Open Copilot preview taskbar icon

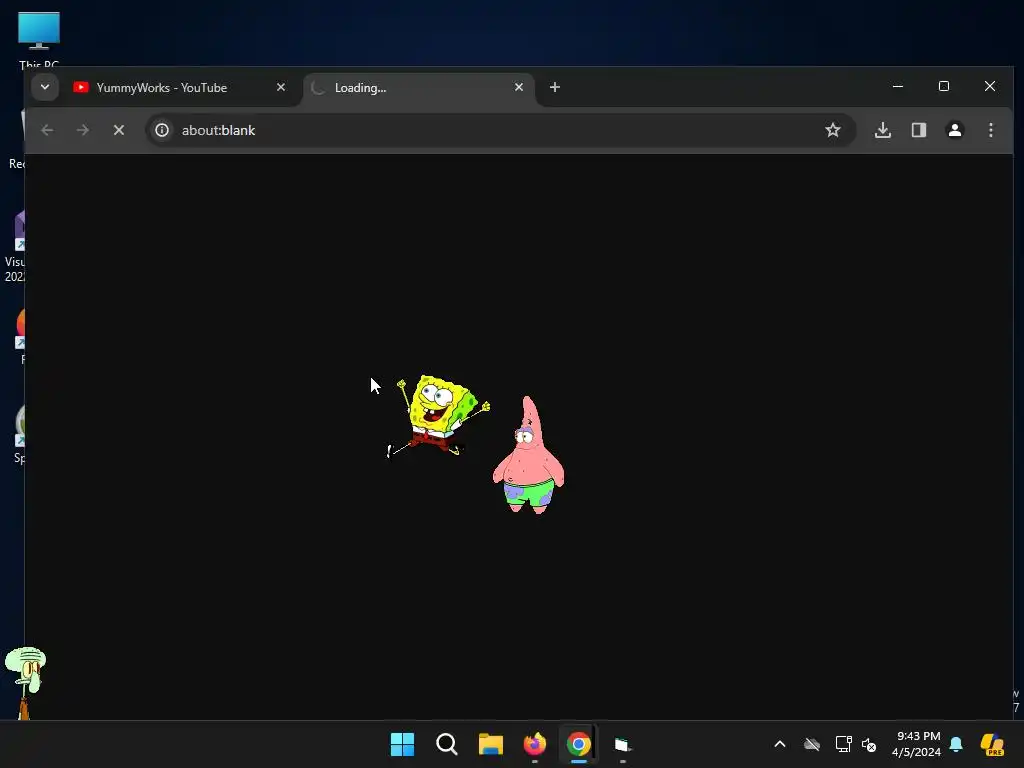click(992, 744)
